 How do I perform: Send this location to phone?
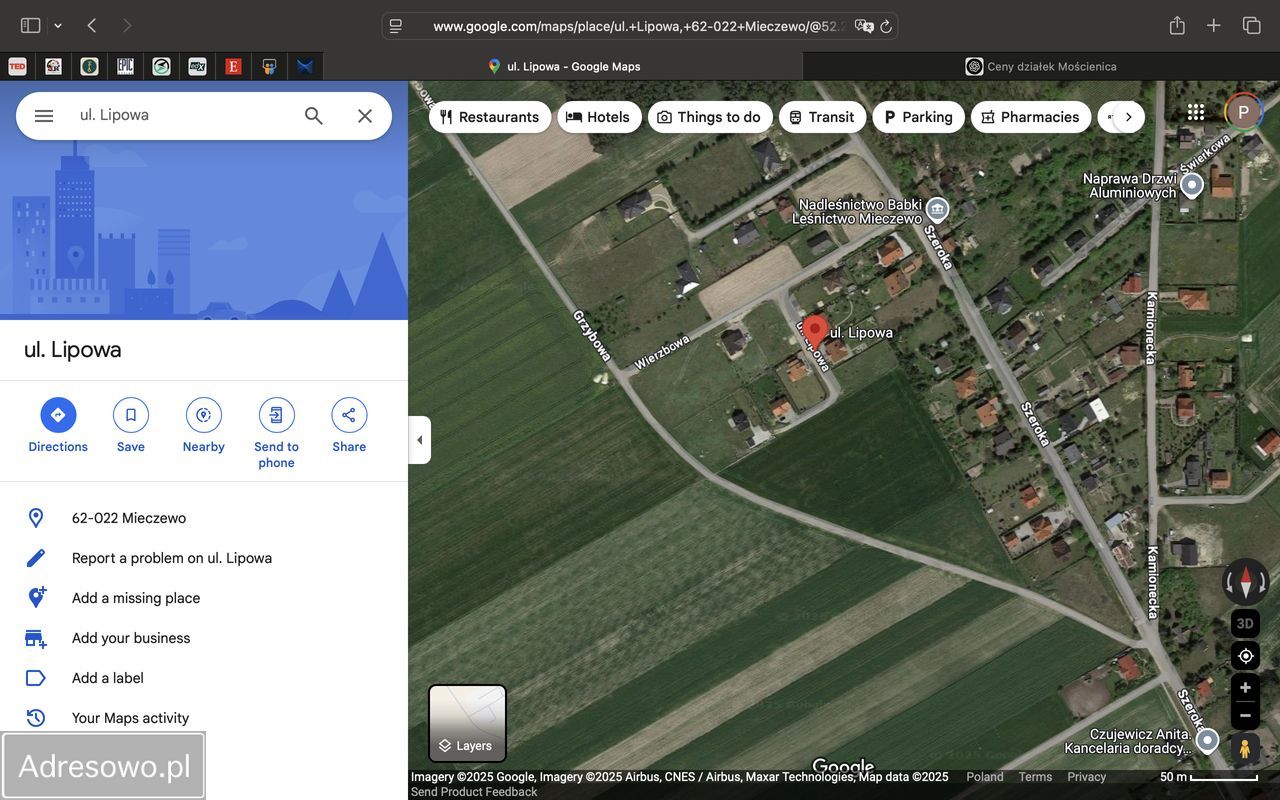(x=276, y=415)
